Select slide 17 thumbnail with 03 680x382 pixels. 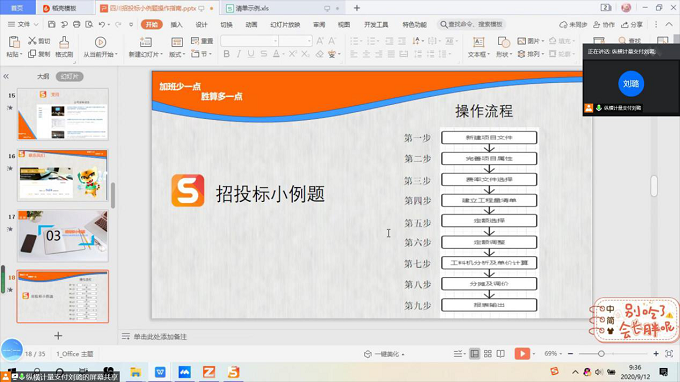[x=63, y=236]
